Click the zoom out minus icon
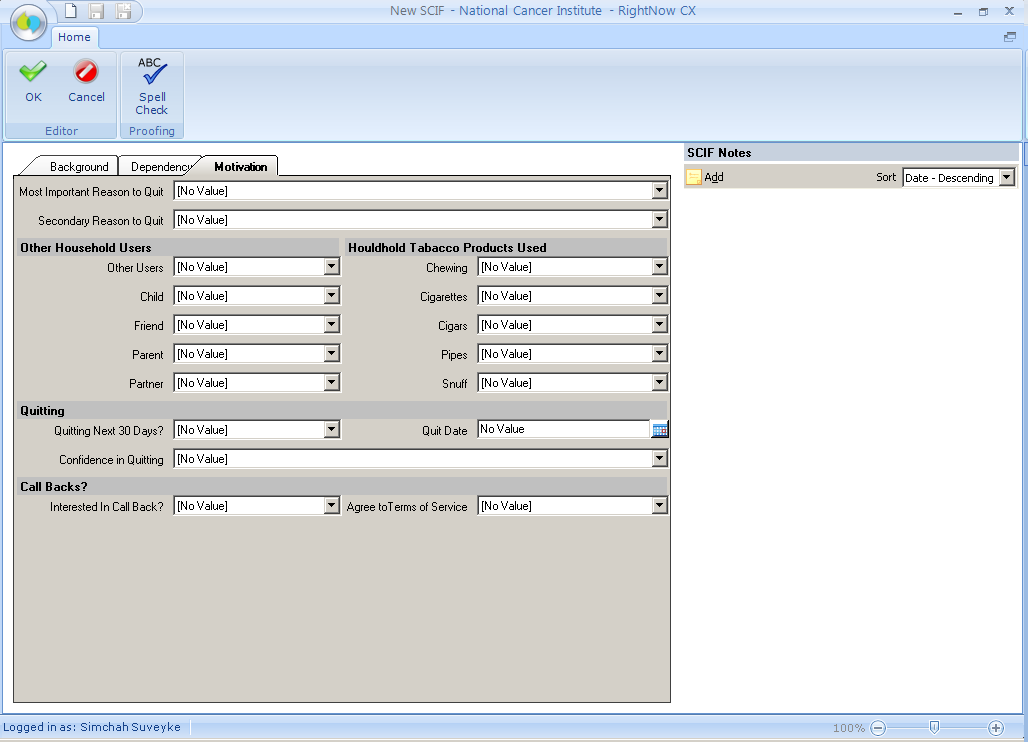The image size is (1028, 742). 878,728
